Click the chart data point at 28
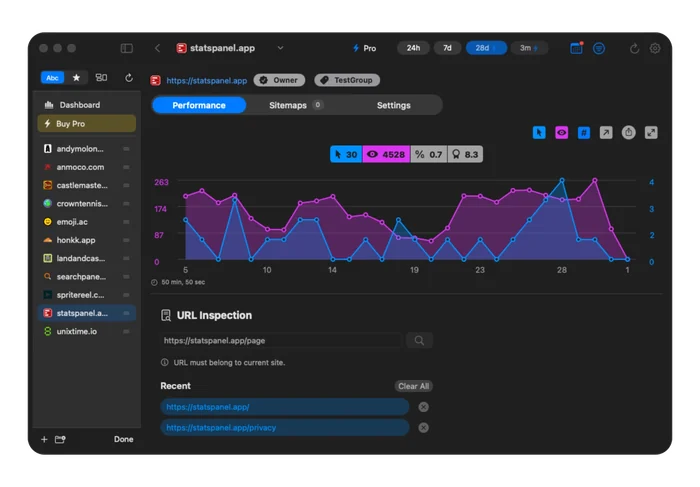Viewport: 700px width, 487px height. point(562,180)
